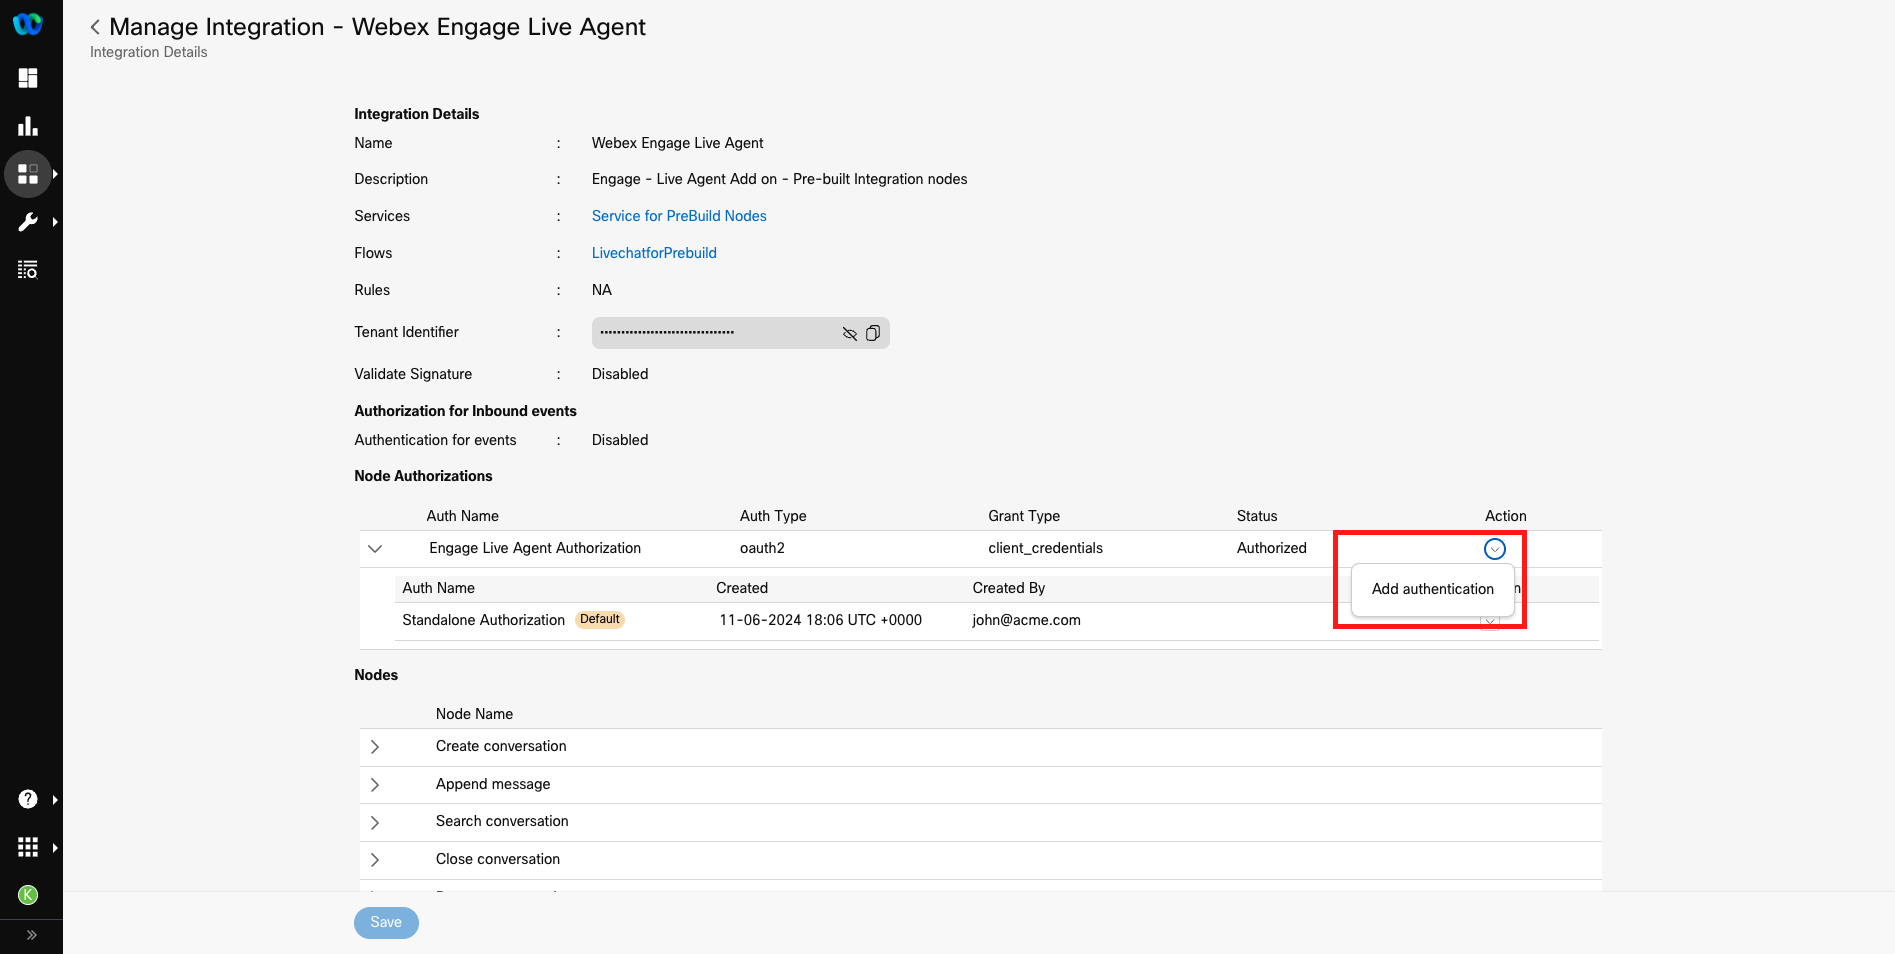Go back using the arrow beside Manage Integration

tap(95, 27)
